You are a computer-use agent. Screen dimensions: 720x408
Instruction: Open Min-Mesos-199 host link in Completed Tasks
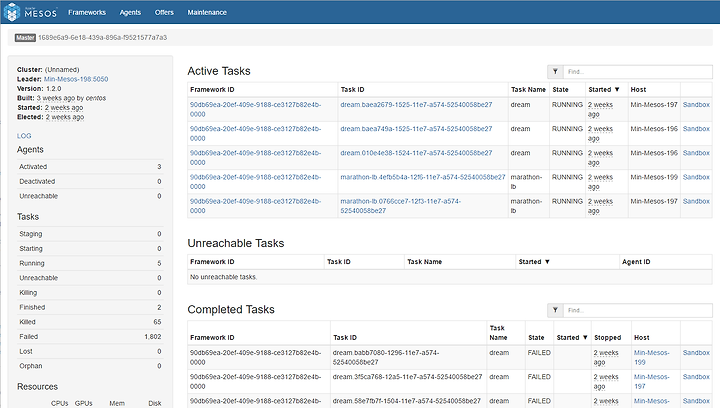[652, 357]
